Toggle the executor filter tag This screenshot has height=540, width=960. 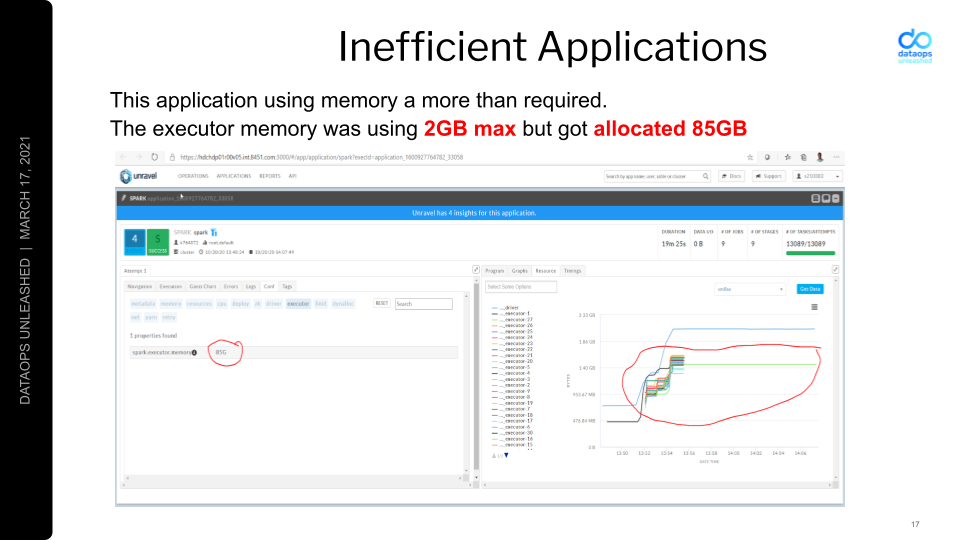pos(298,304)
